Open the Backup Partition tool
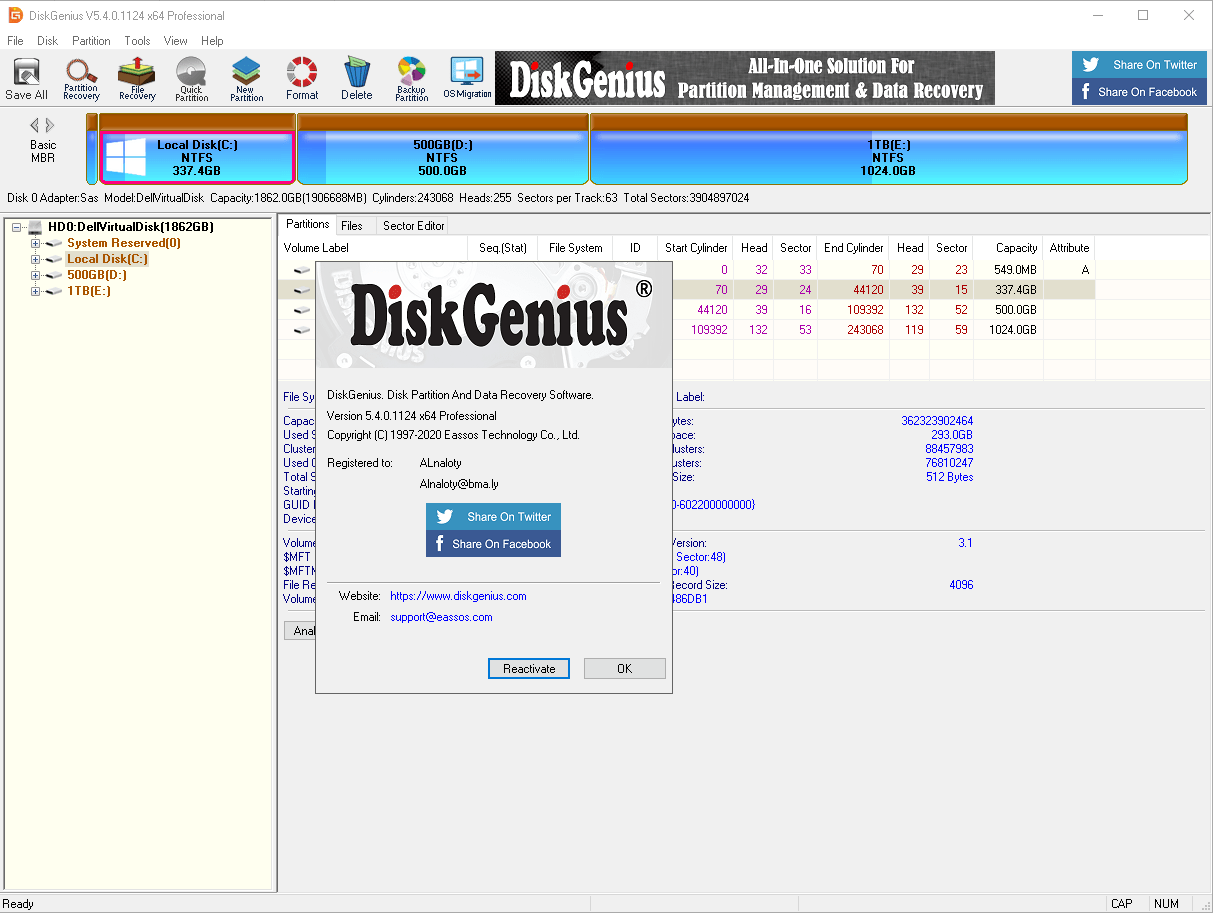Image resolution: width=1215 pixels, height=915 pixels. [x=411, y=79]
